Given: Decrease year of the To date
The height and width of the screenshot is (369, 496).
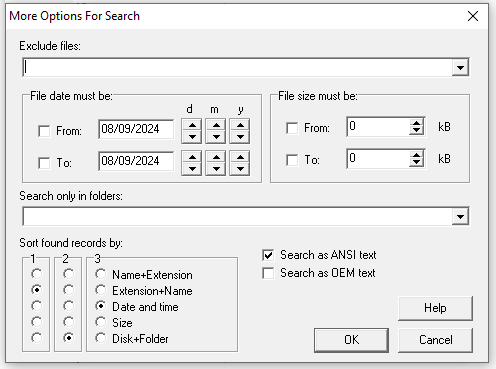Looking at the screenshot, I should click(x=240, y=169).
